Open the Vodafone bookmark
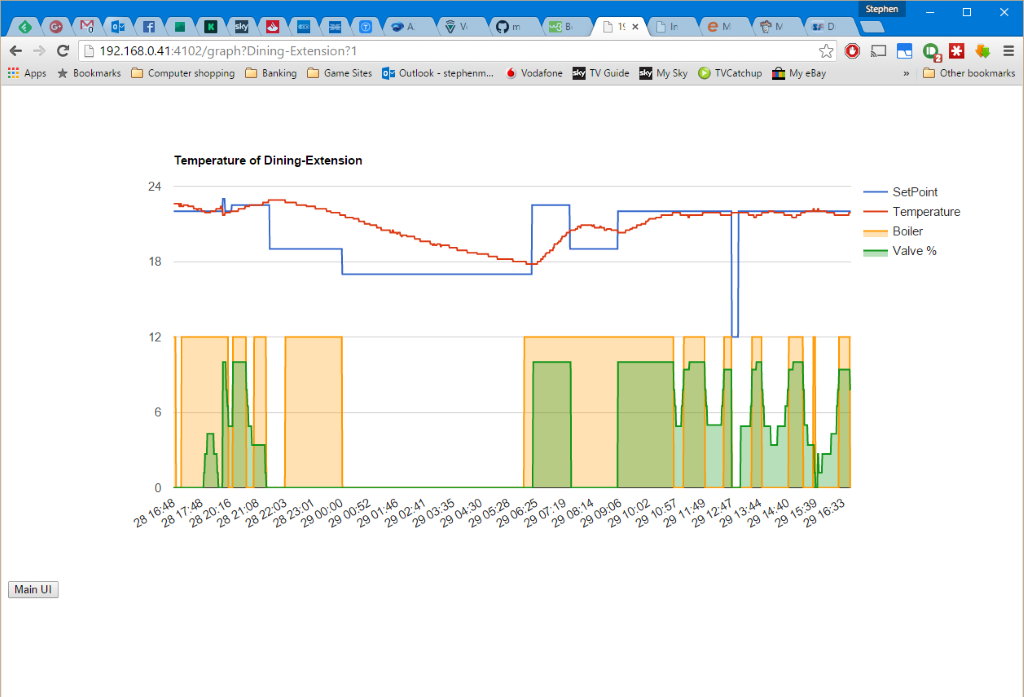Viewport: 1024px width, 697px height. pyautogui.click(x=534, y=73)
